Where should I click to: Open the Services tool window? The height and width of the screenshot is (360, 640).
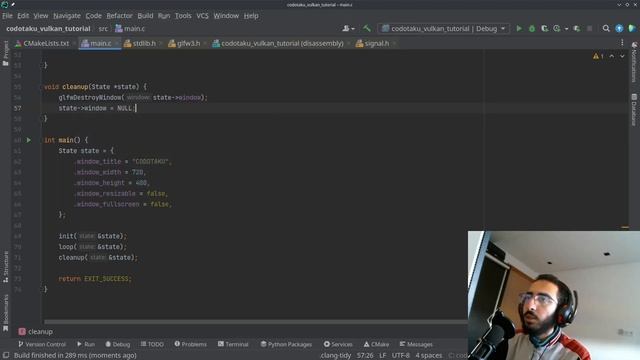pyautogui.click(x=338, y=344)
